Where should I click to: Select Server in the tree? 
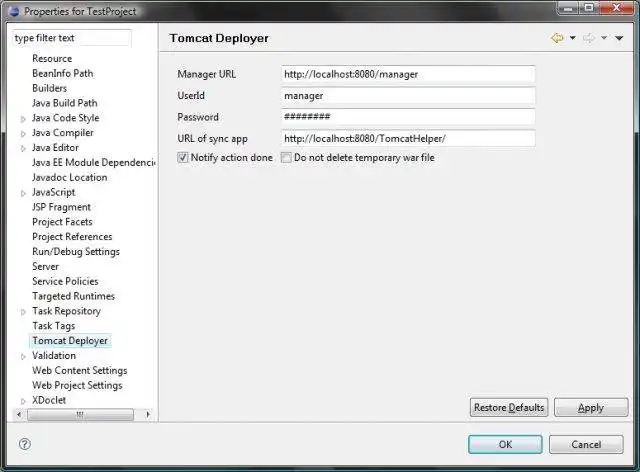click(x=45, y=266)
